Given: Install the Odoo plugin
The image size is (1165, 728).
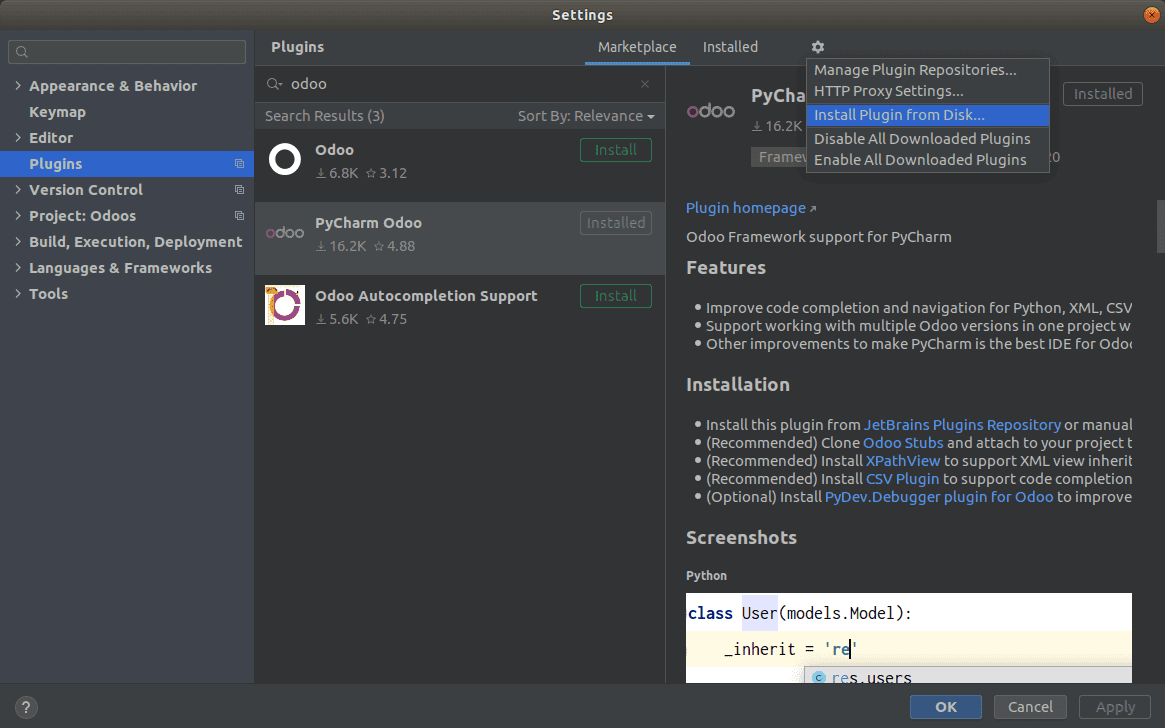Looking at the screenshot, I should [615, 150].
